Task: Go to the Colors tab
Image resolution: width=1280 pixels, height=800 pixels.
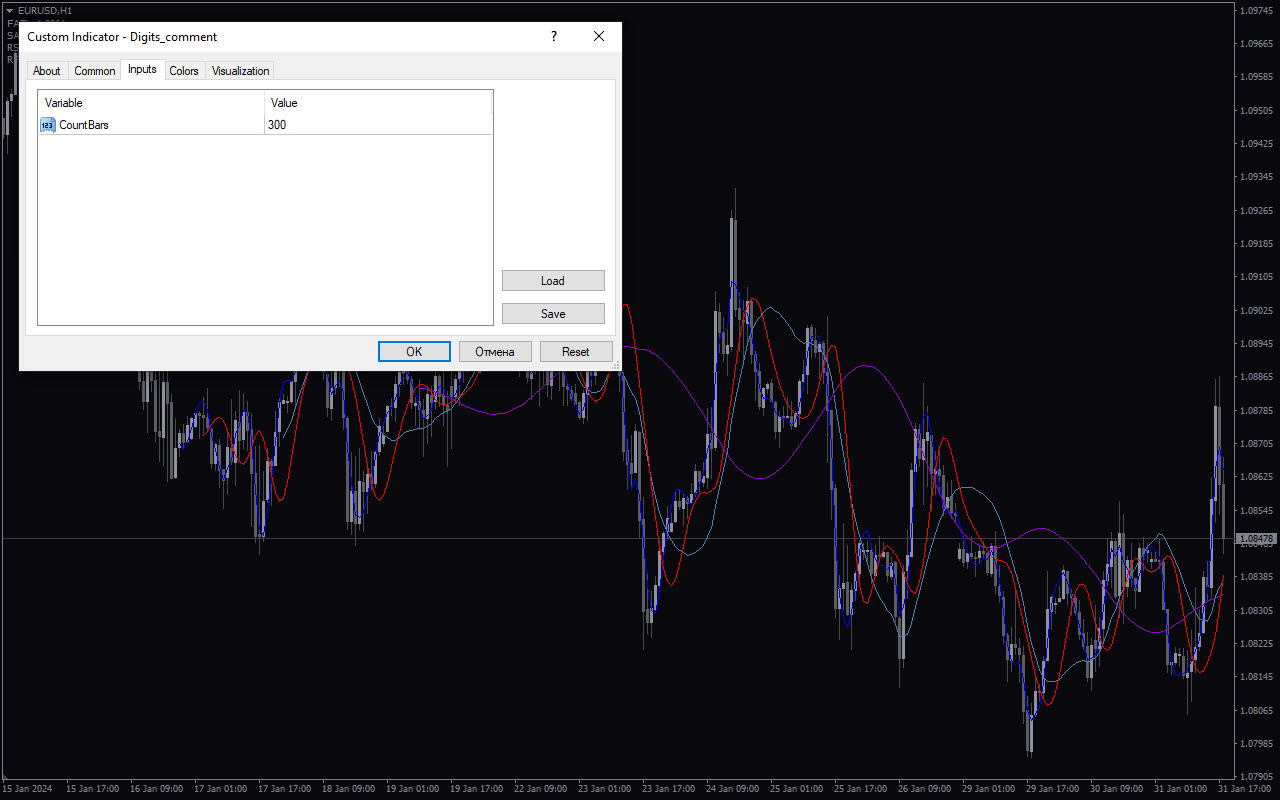Action: [184, 71]
